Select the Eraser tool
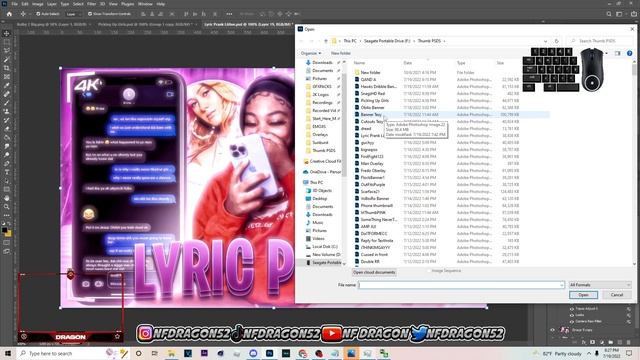Image resolution: width=640 pixels, height=360 pixels. 7,129
